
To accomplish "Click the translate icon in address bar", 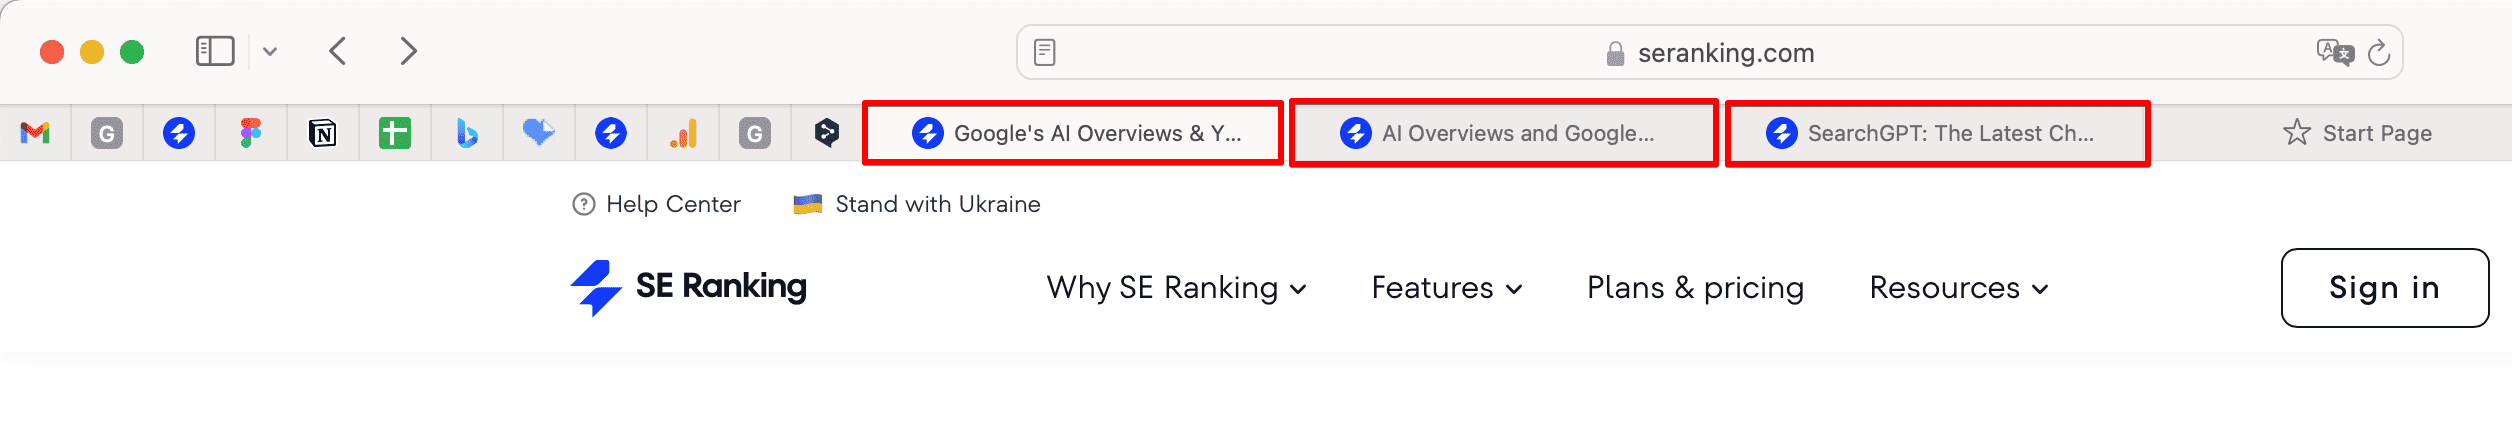I will point(2335,52).
